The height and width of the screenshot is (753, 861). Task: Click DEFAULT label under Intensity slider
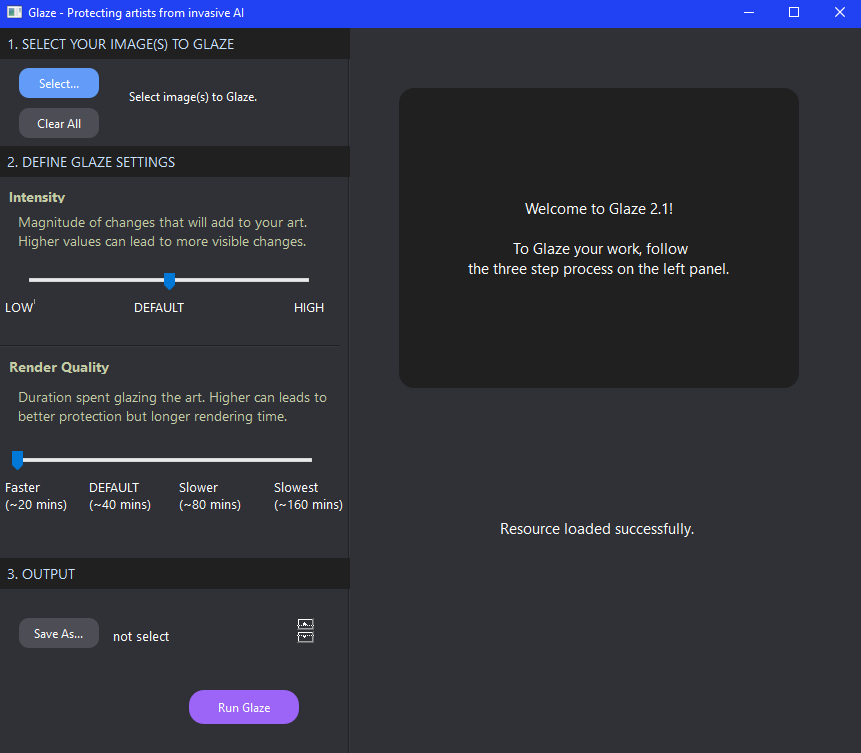(159, 308)
